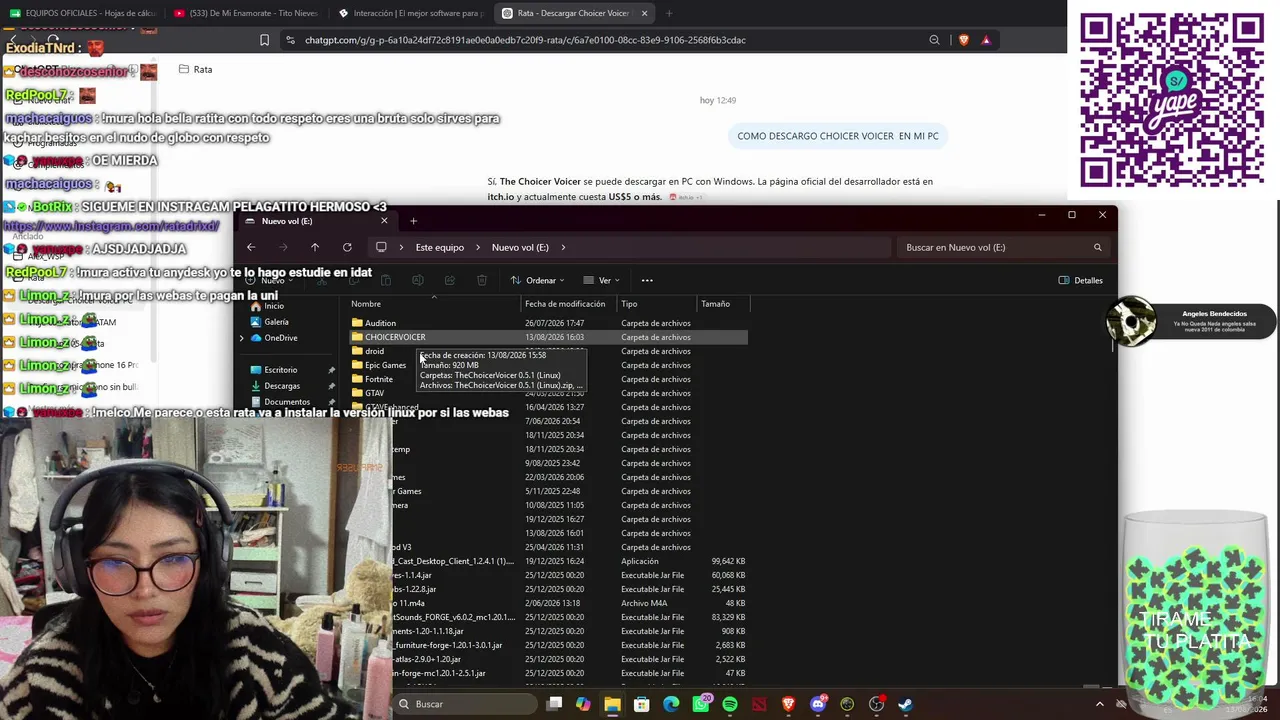Click the Instagram link in stream chat
The image size is (1280, 720).
pyautogui.click(x=111, y=226)
